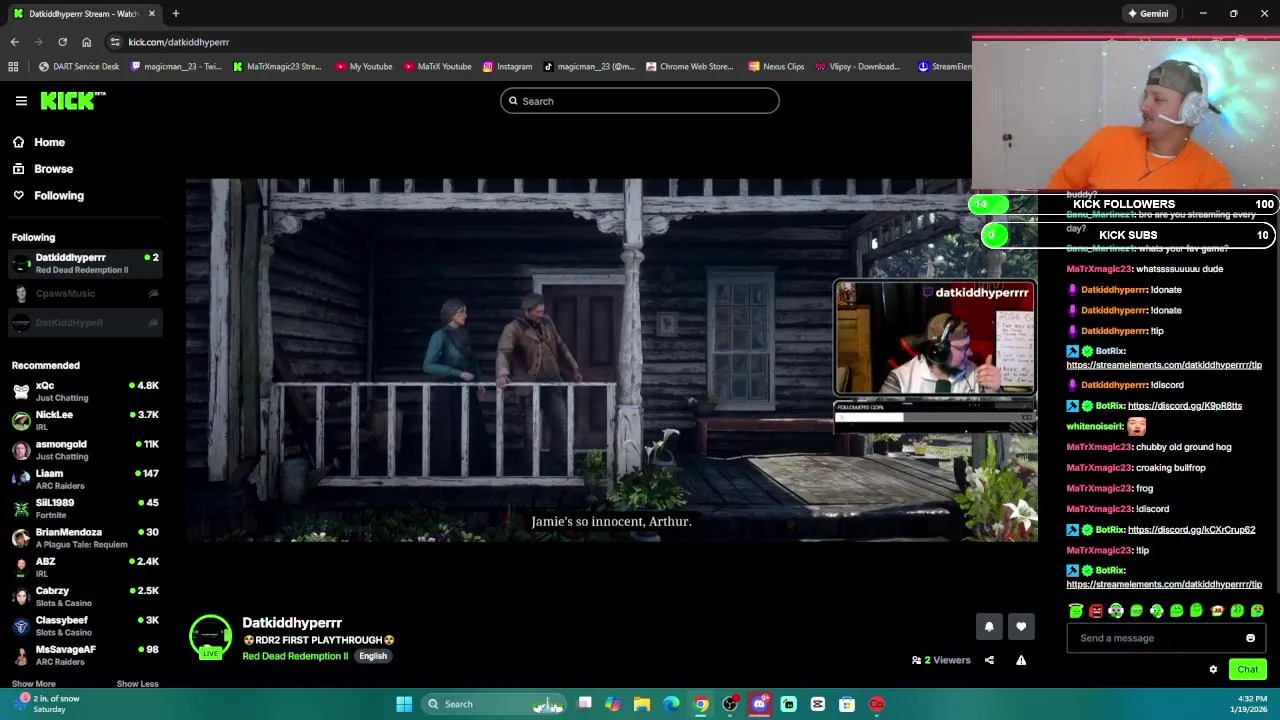Open the recommended BrianMendoza channel
1280x720 pixels.
85,538
